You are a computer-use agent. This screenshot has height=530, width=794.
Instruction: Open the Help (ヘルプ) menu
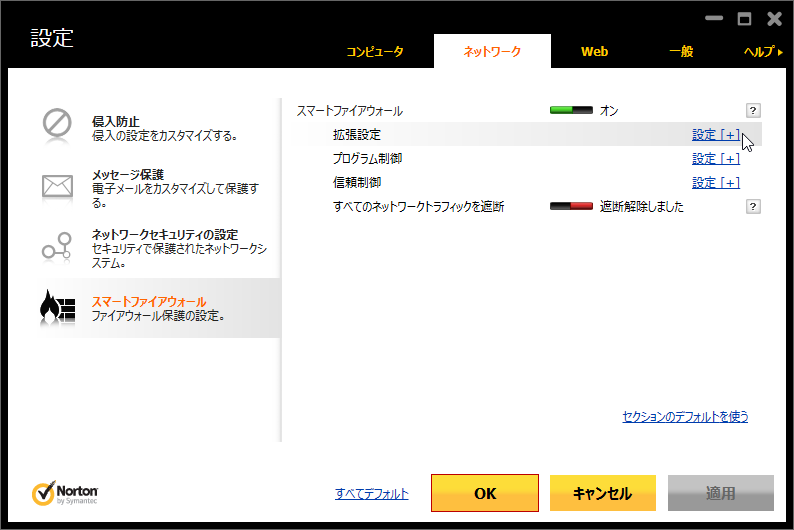(x=764, y=52)
